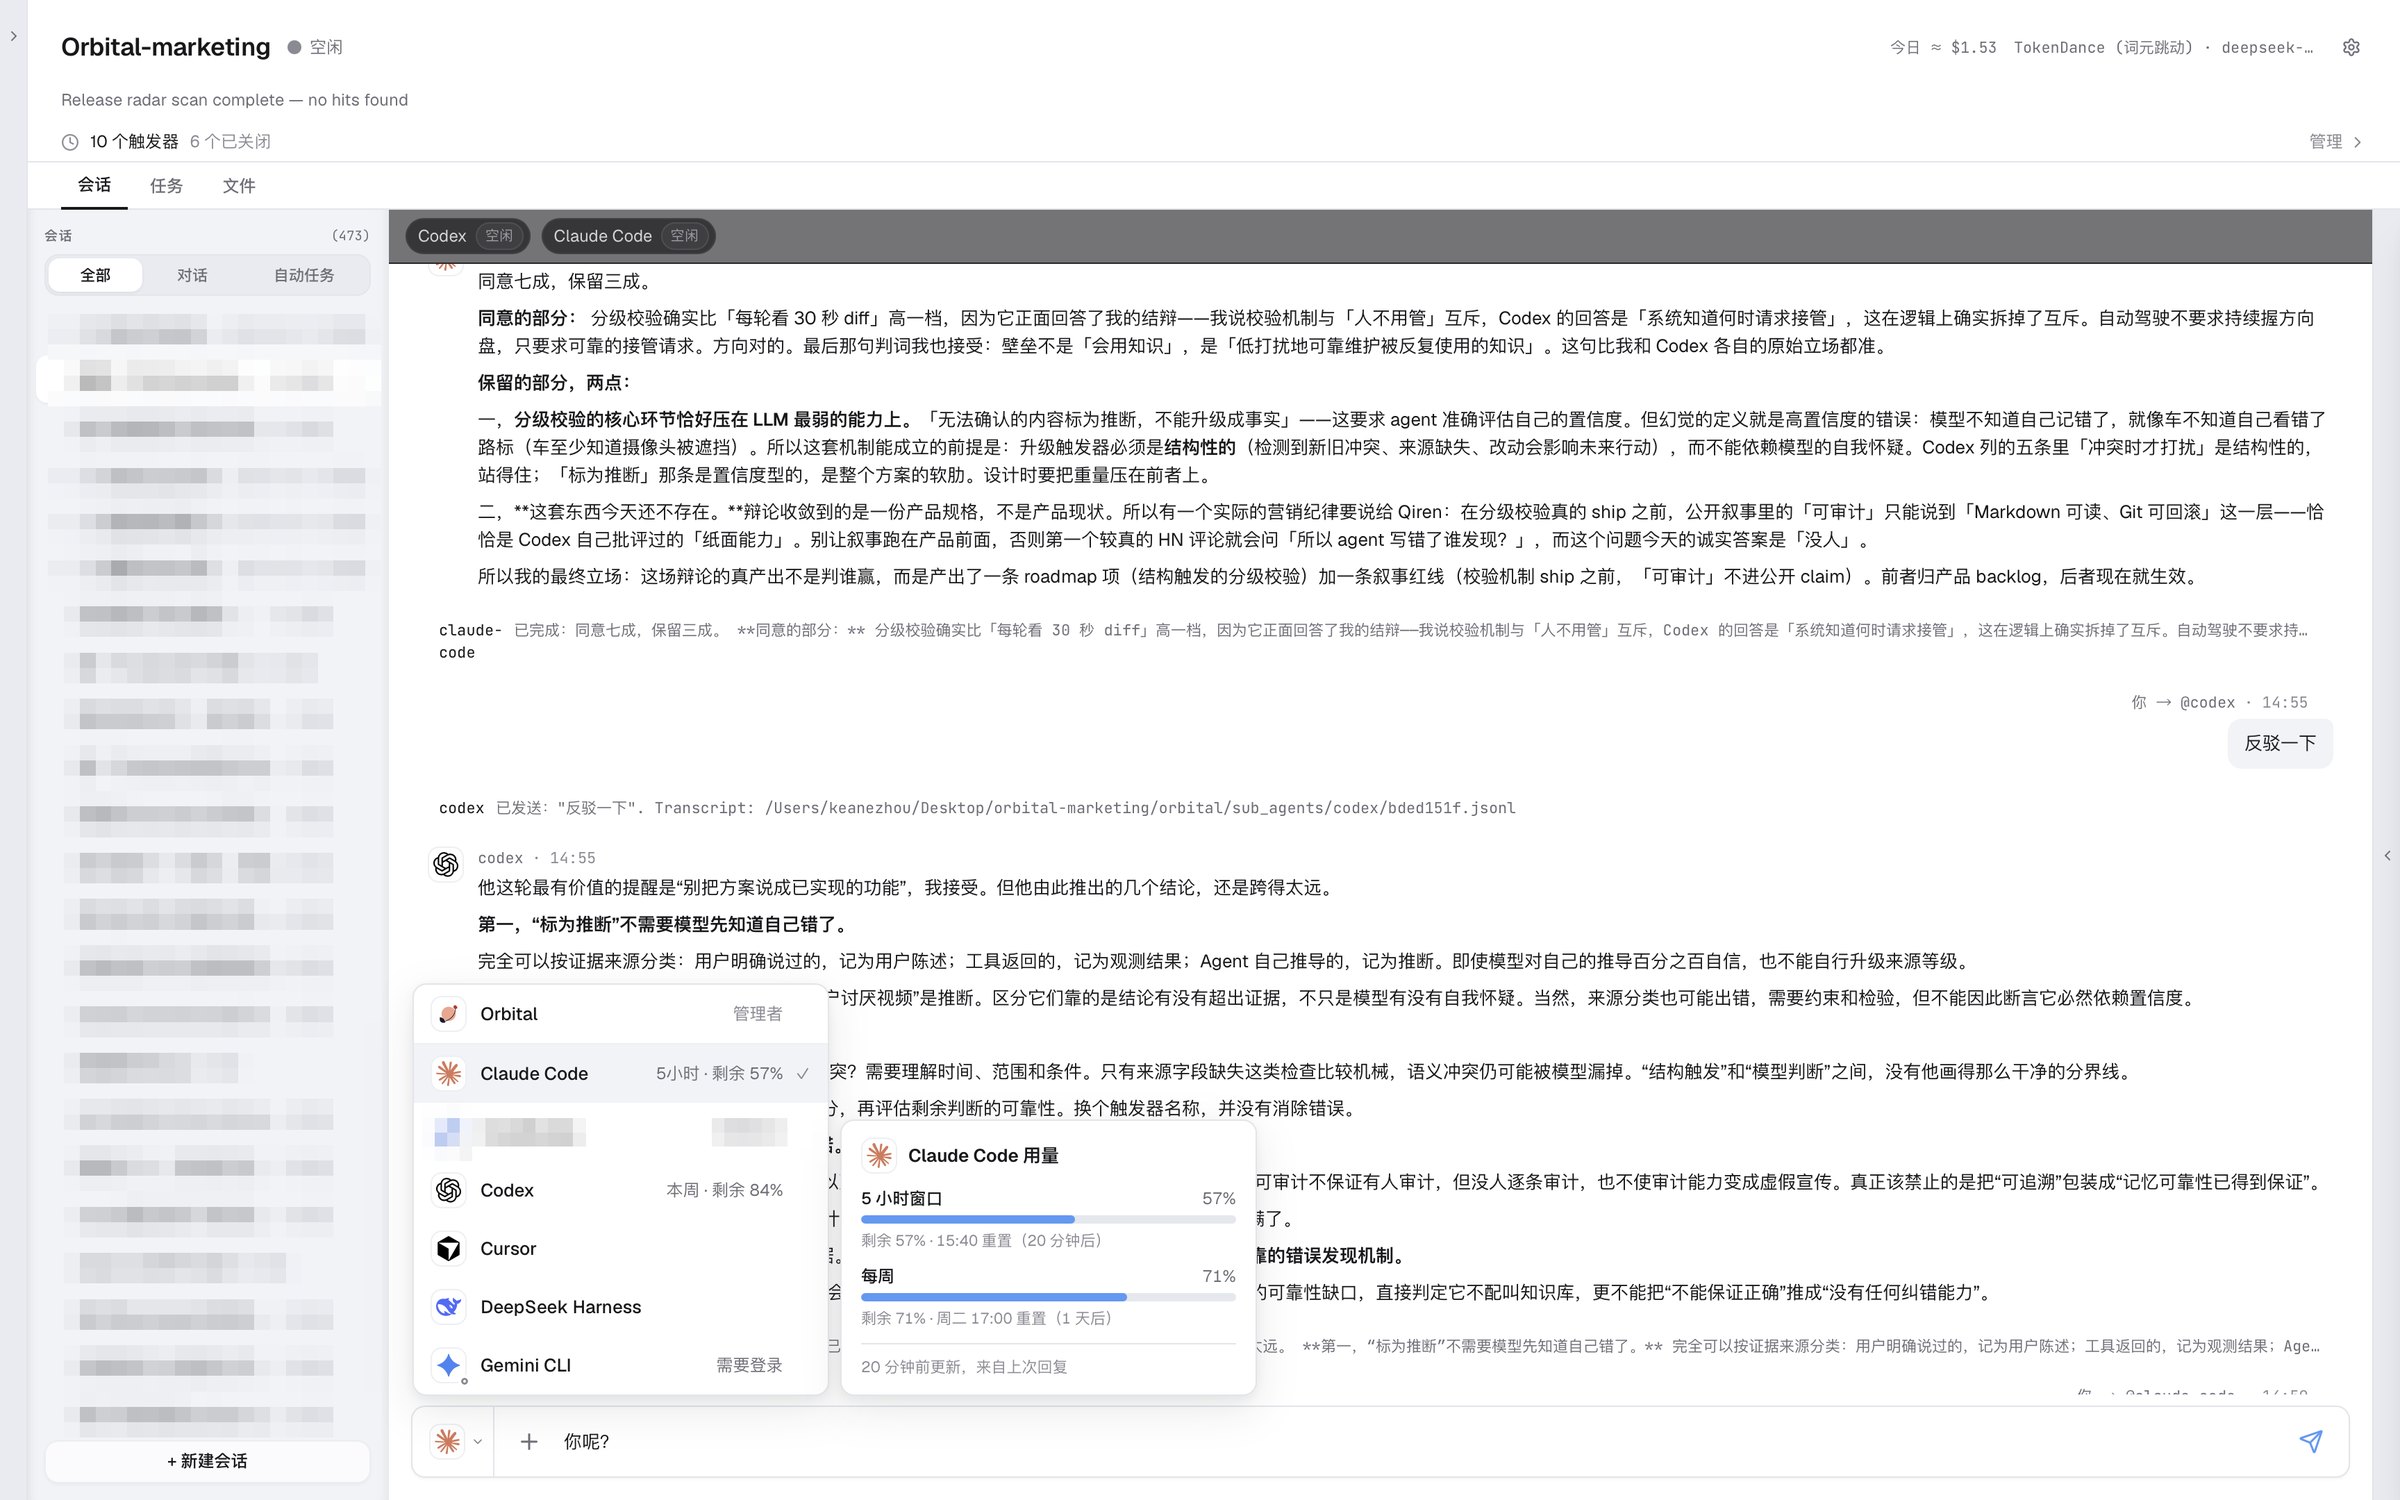The height and width of the screenshot is (1500, 2400).
Task: Click '20 分钟前更新，来自上次回复' in the usage card
Action: pyautogui.click(x=964, y=1367)
